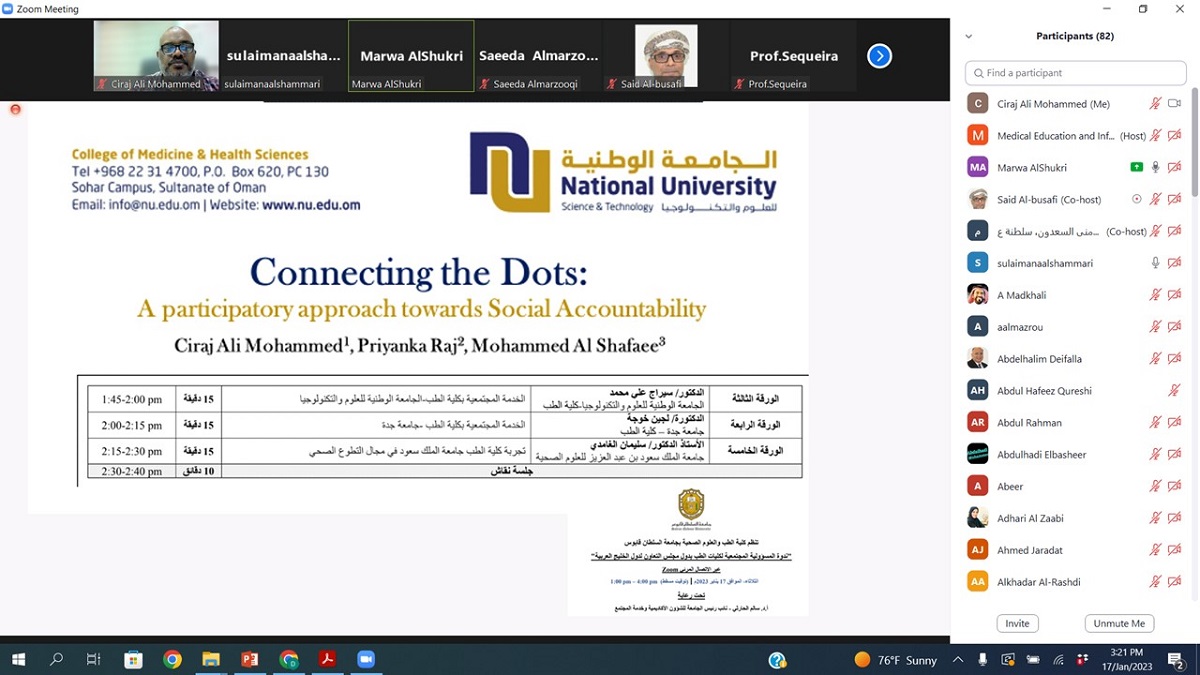Select Marwa AlShukri's active speaker tile
This screenshot has width=1200, height=675.
(x=411, y=56)
